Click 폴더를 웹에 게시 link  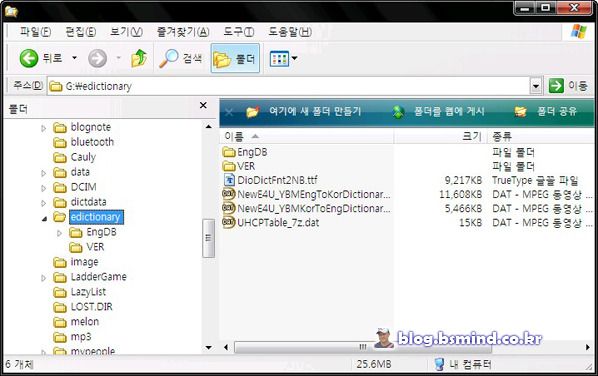click(x=449, y=111)
